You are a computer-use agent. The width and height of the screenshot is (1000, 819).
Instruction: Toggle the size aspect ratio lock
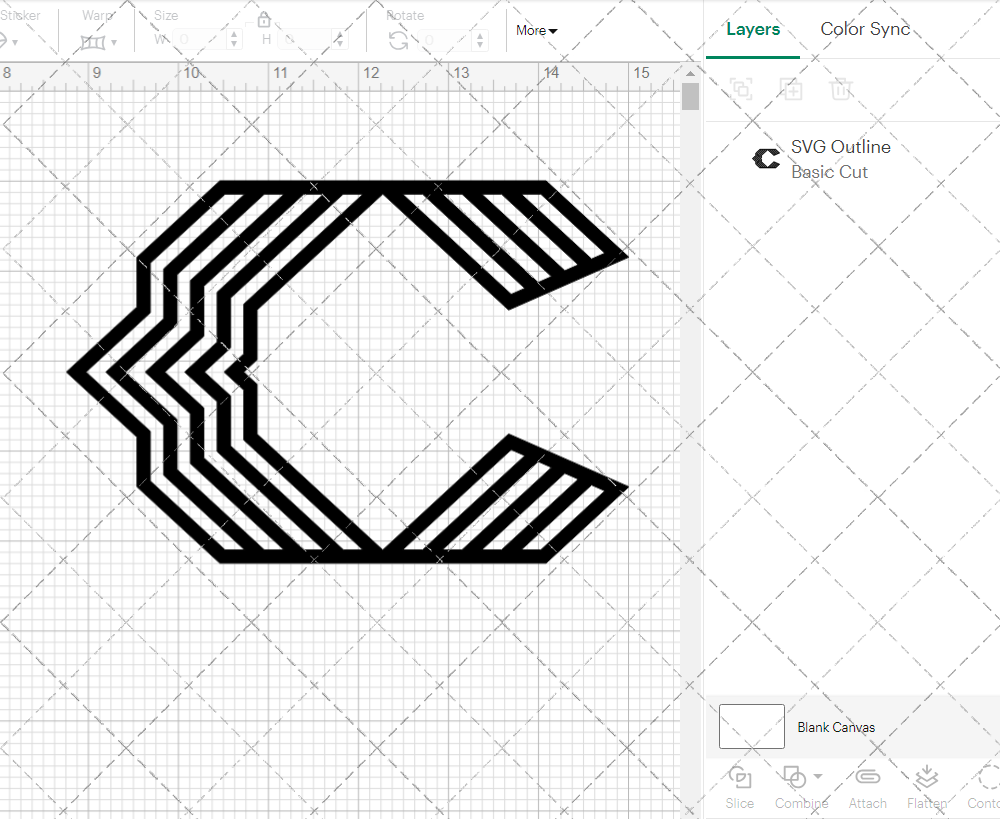click(264, 20)
